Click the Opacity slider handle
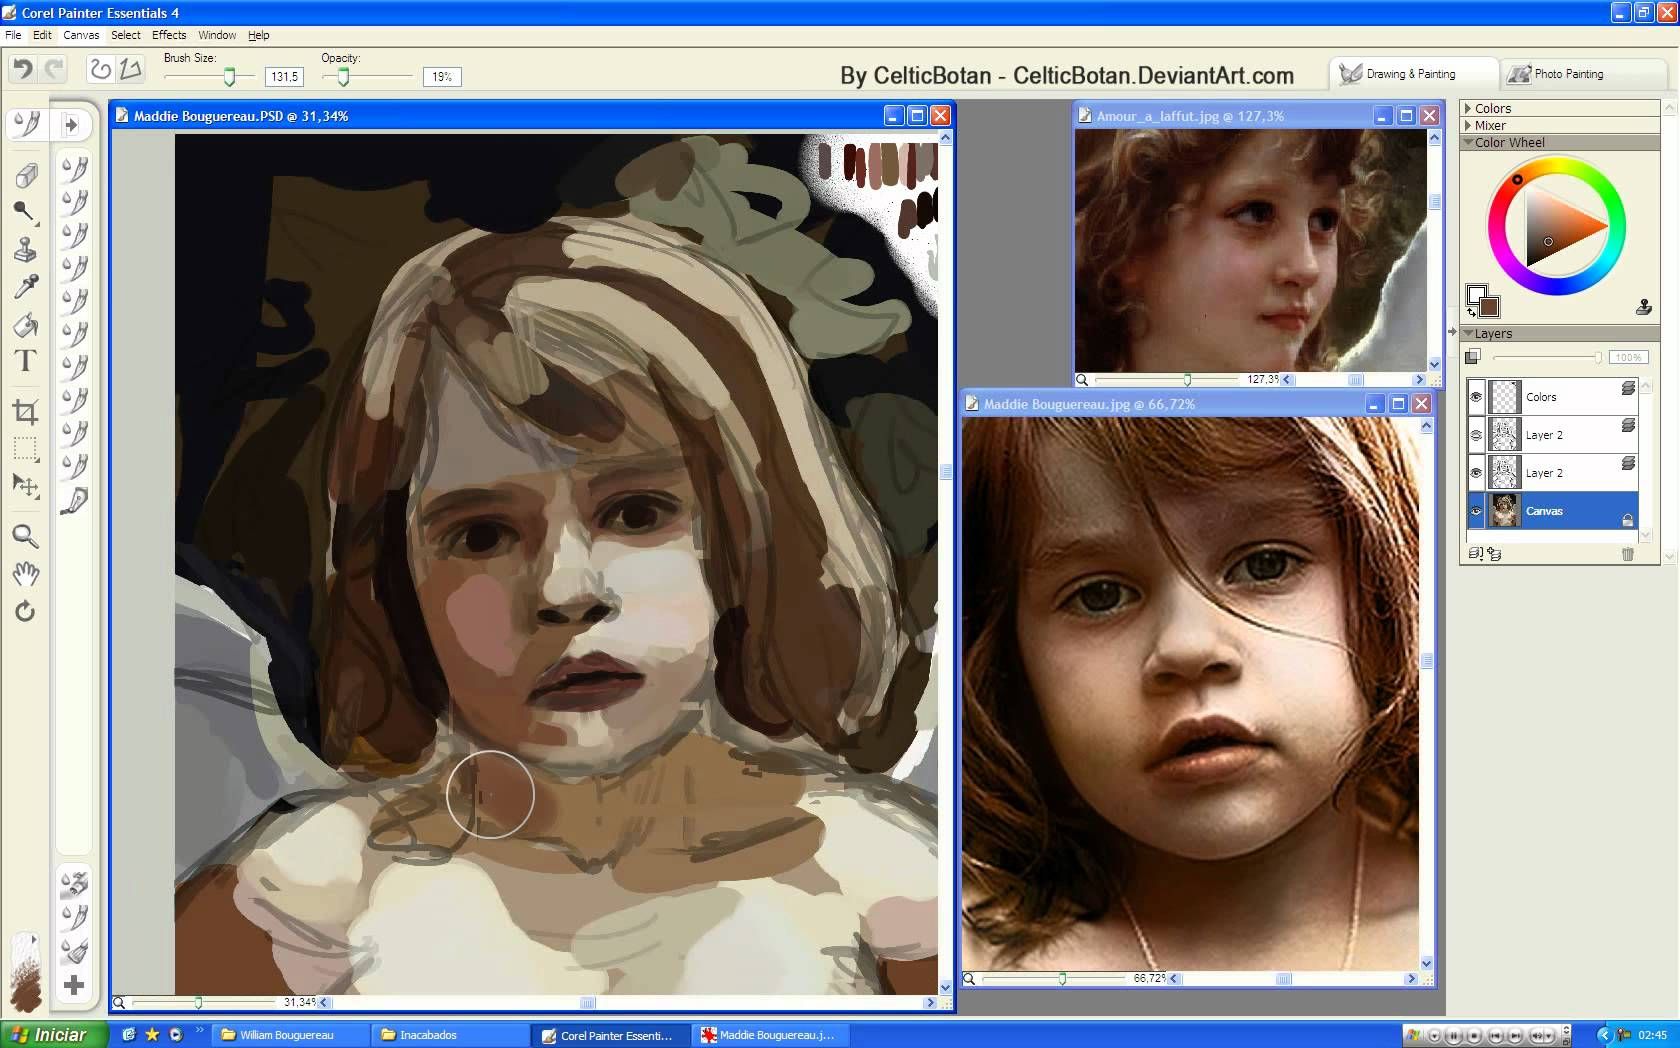 click(343, 77)
